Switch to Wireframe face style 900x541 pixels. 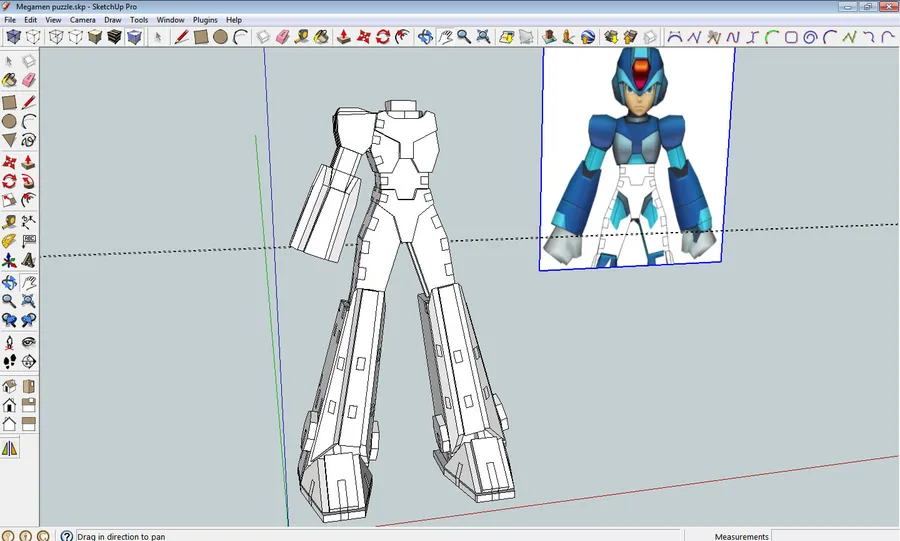click(x=56, y=37)
